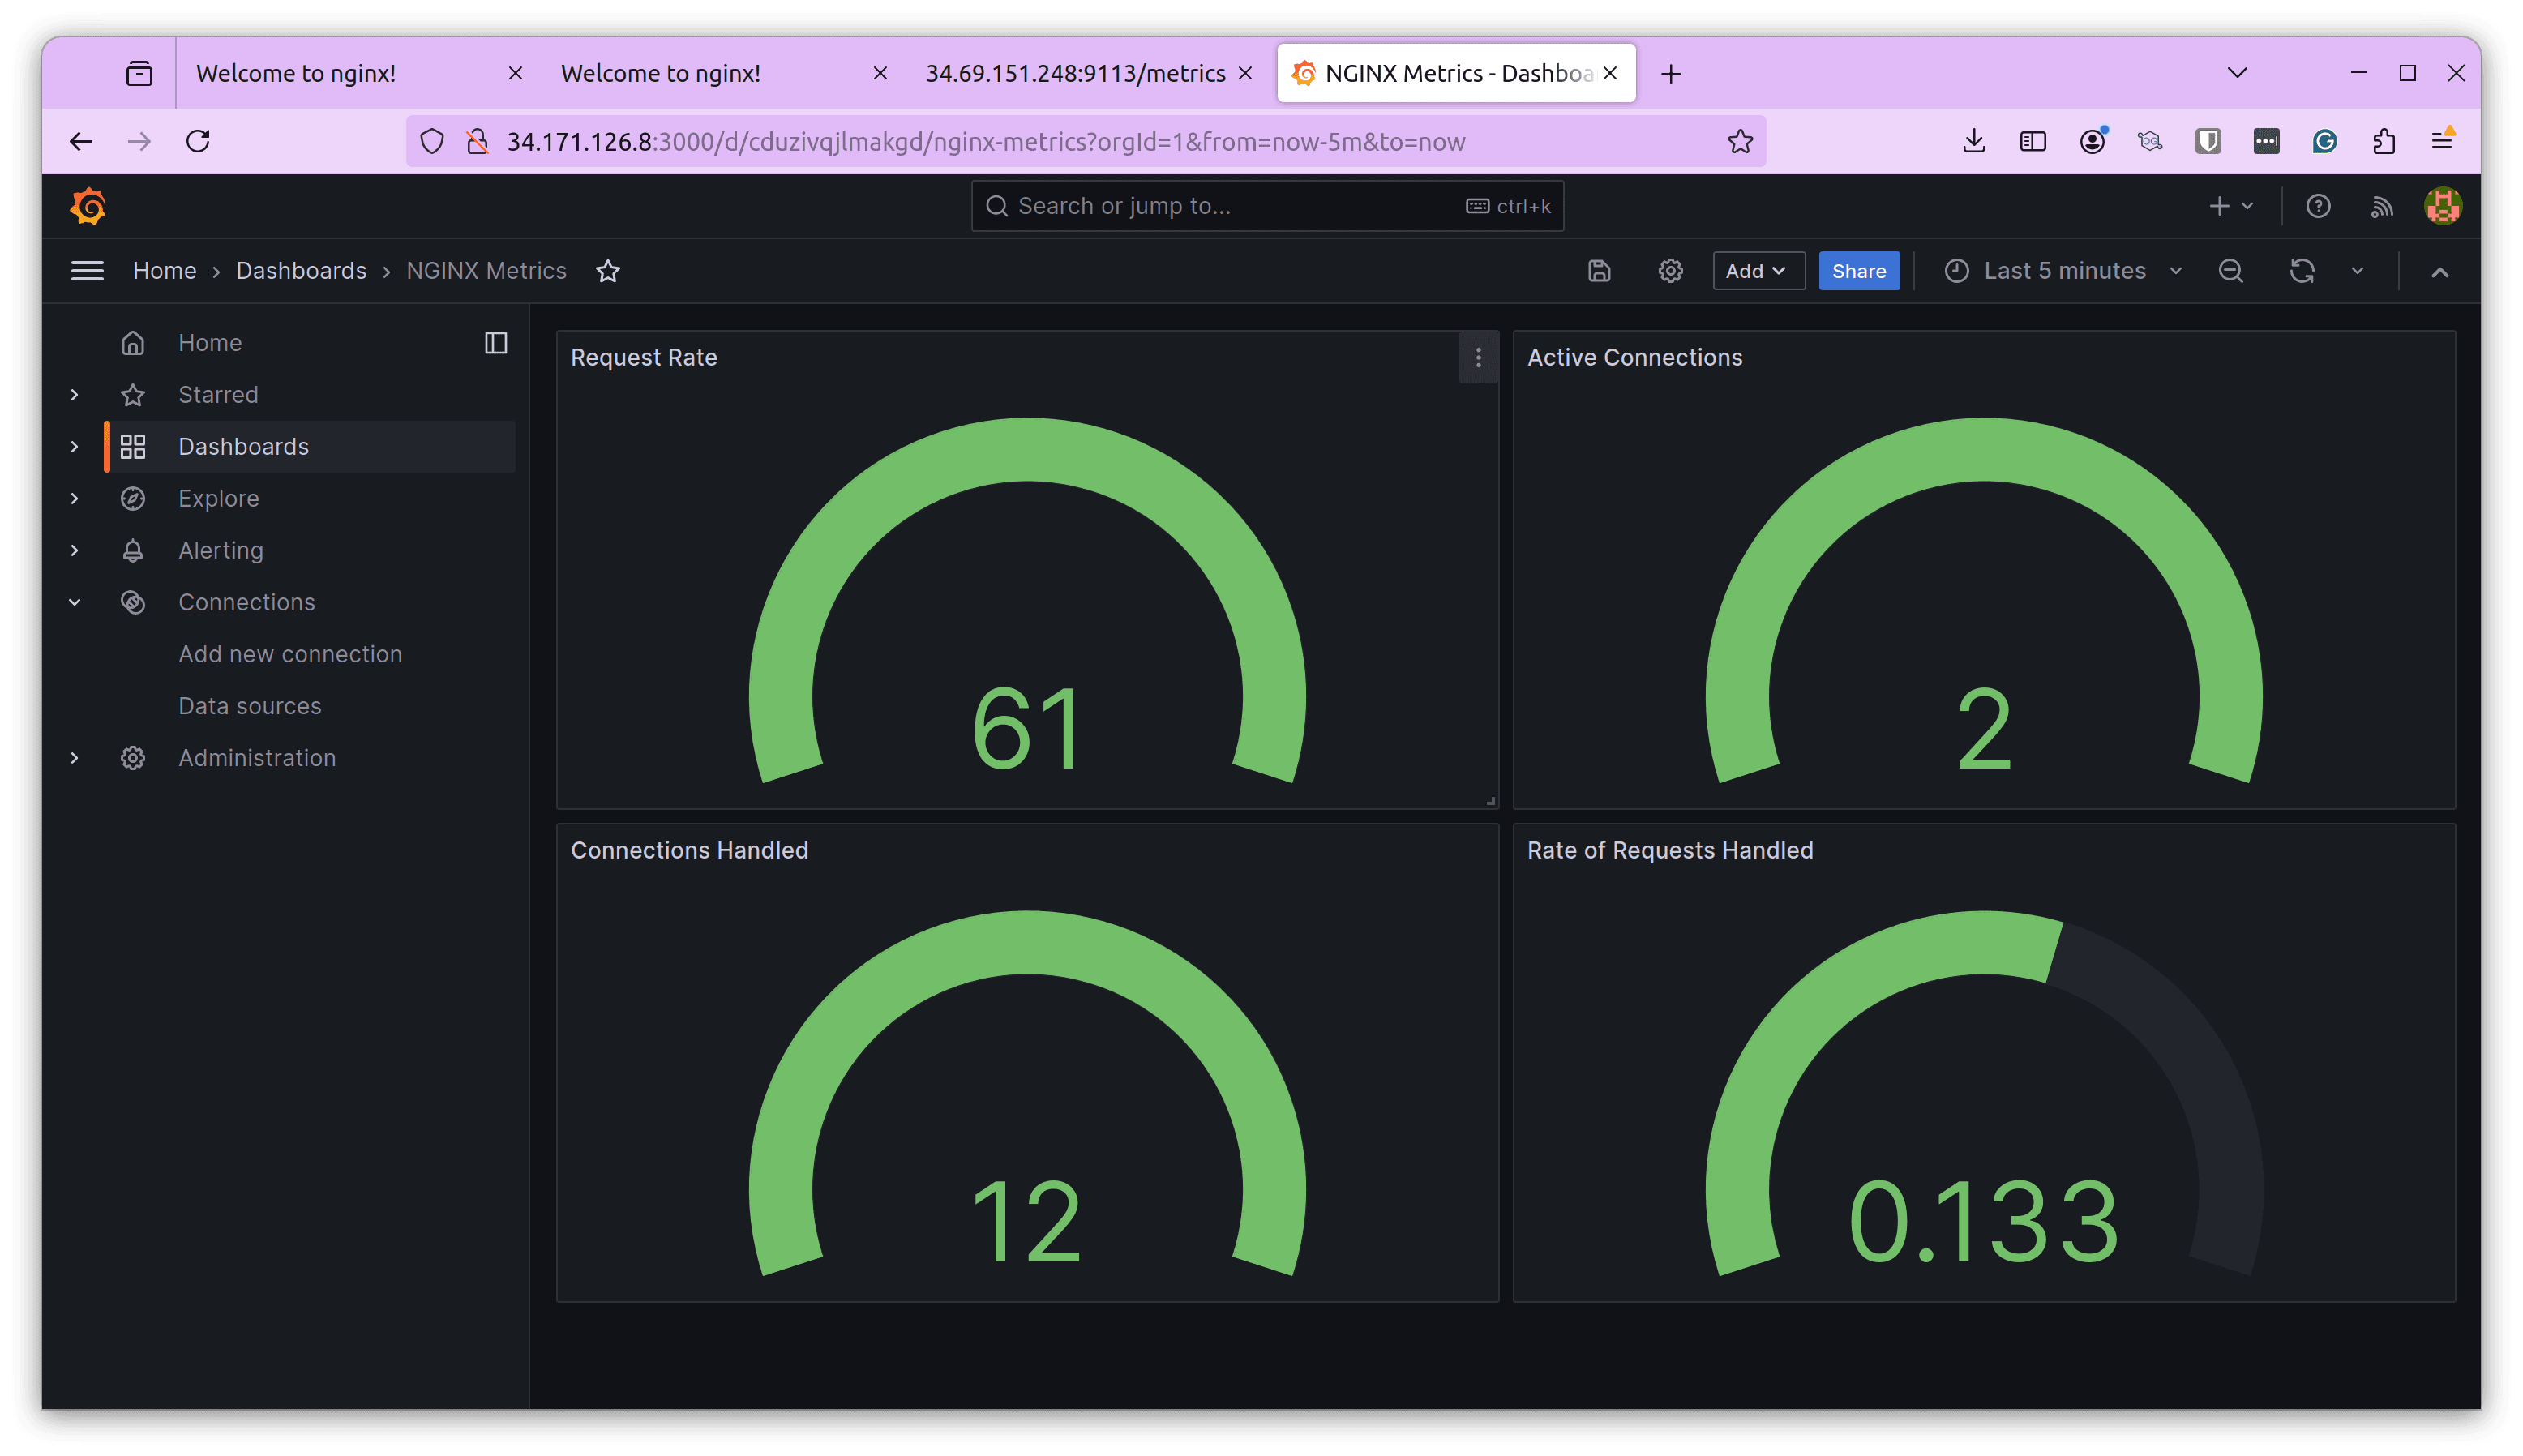Expand the Administration section arrow
The image size is (2523, 1456).
tap(74, 759)
